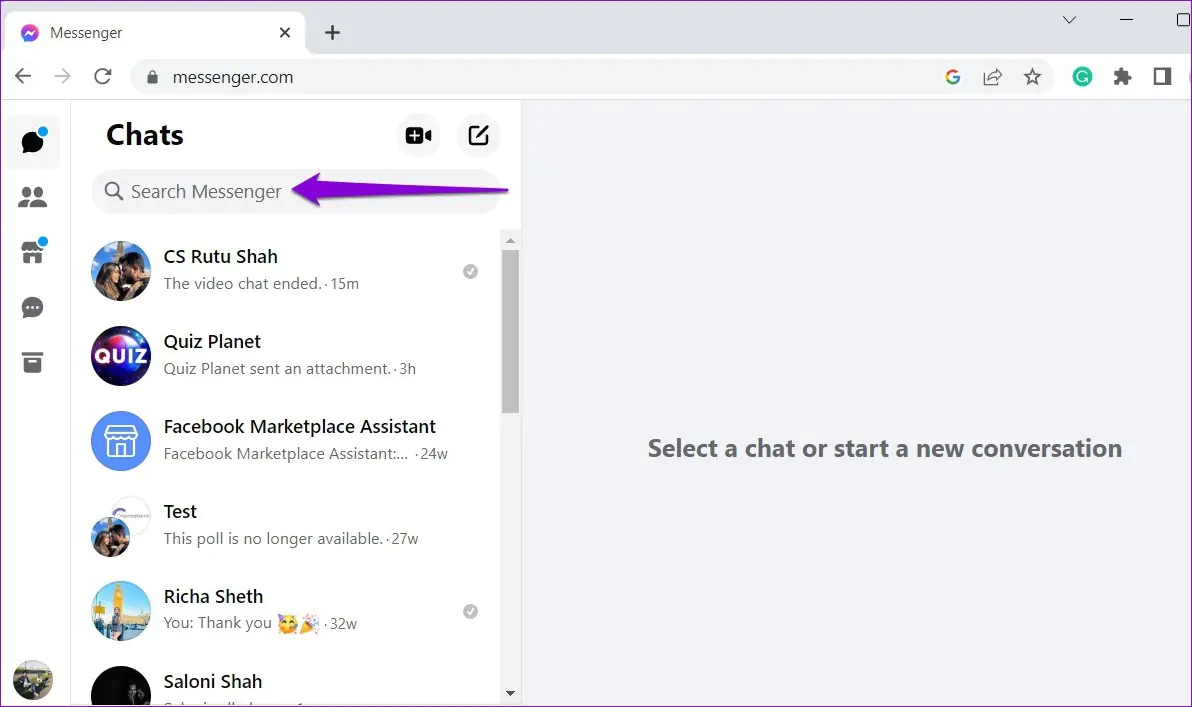Switch to the Messenger browser tab
This screenshot has height=707, width=1192.
tap(86, 32)
